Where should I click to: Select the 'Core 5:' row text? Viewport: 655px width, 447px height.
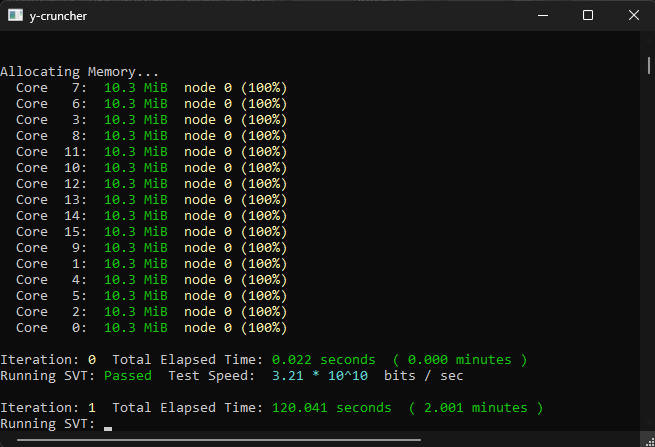(x=152, y=296)
